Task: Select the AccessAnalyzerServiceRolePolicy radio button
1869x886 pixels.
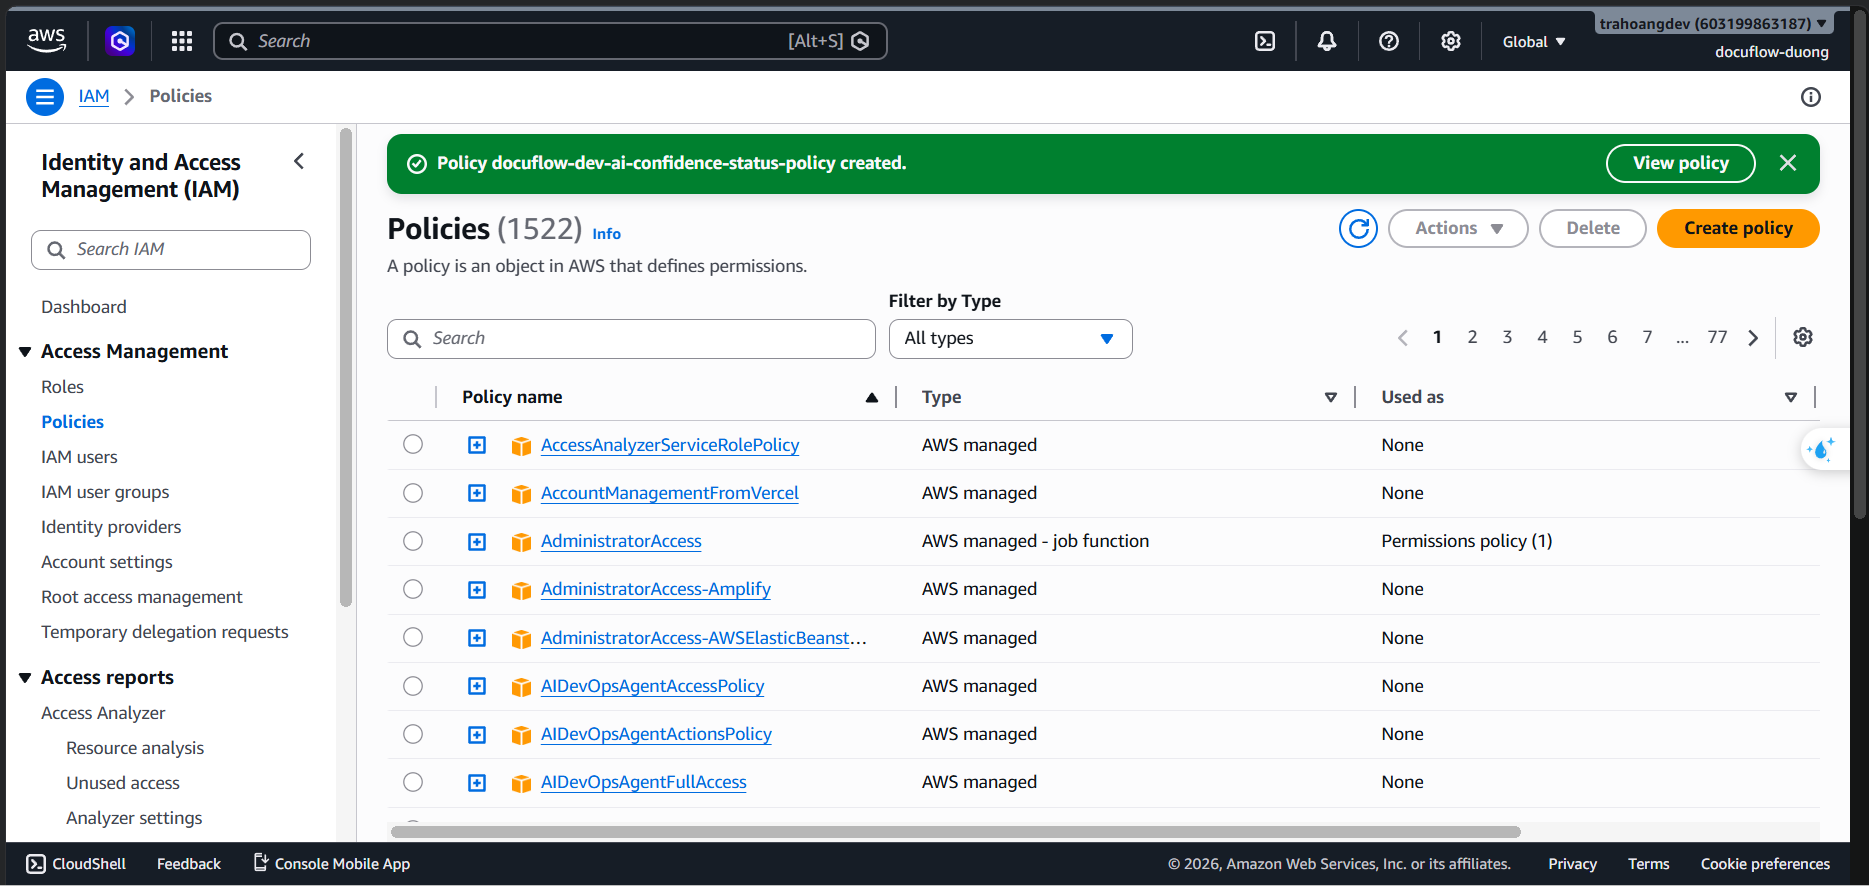Action: click(x=413, y=444)
